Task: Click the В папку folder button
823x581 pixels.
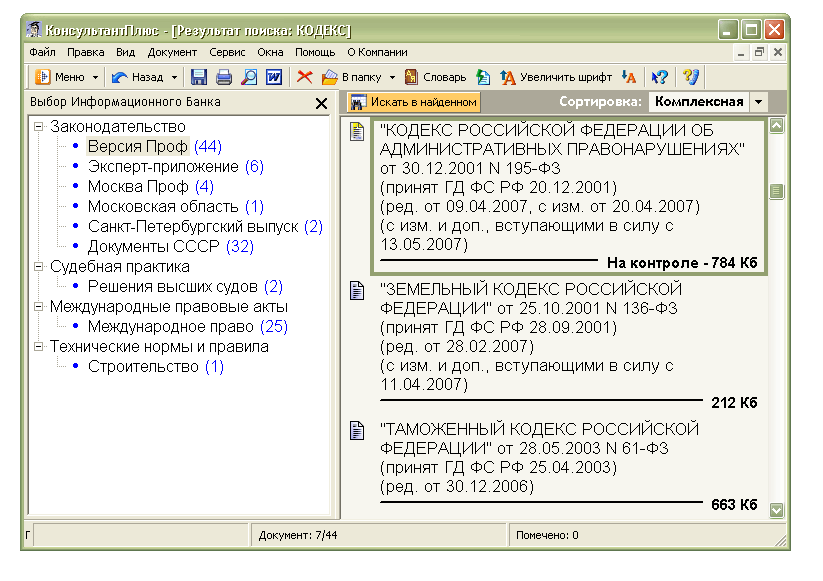Action: pos(352,77)
